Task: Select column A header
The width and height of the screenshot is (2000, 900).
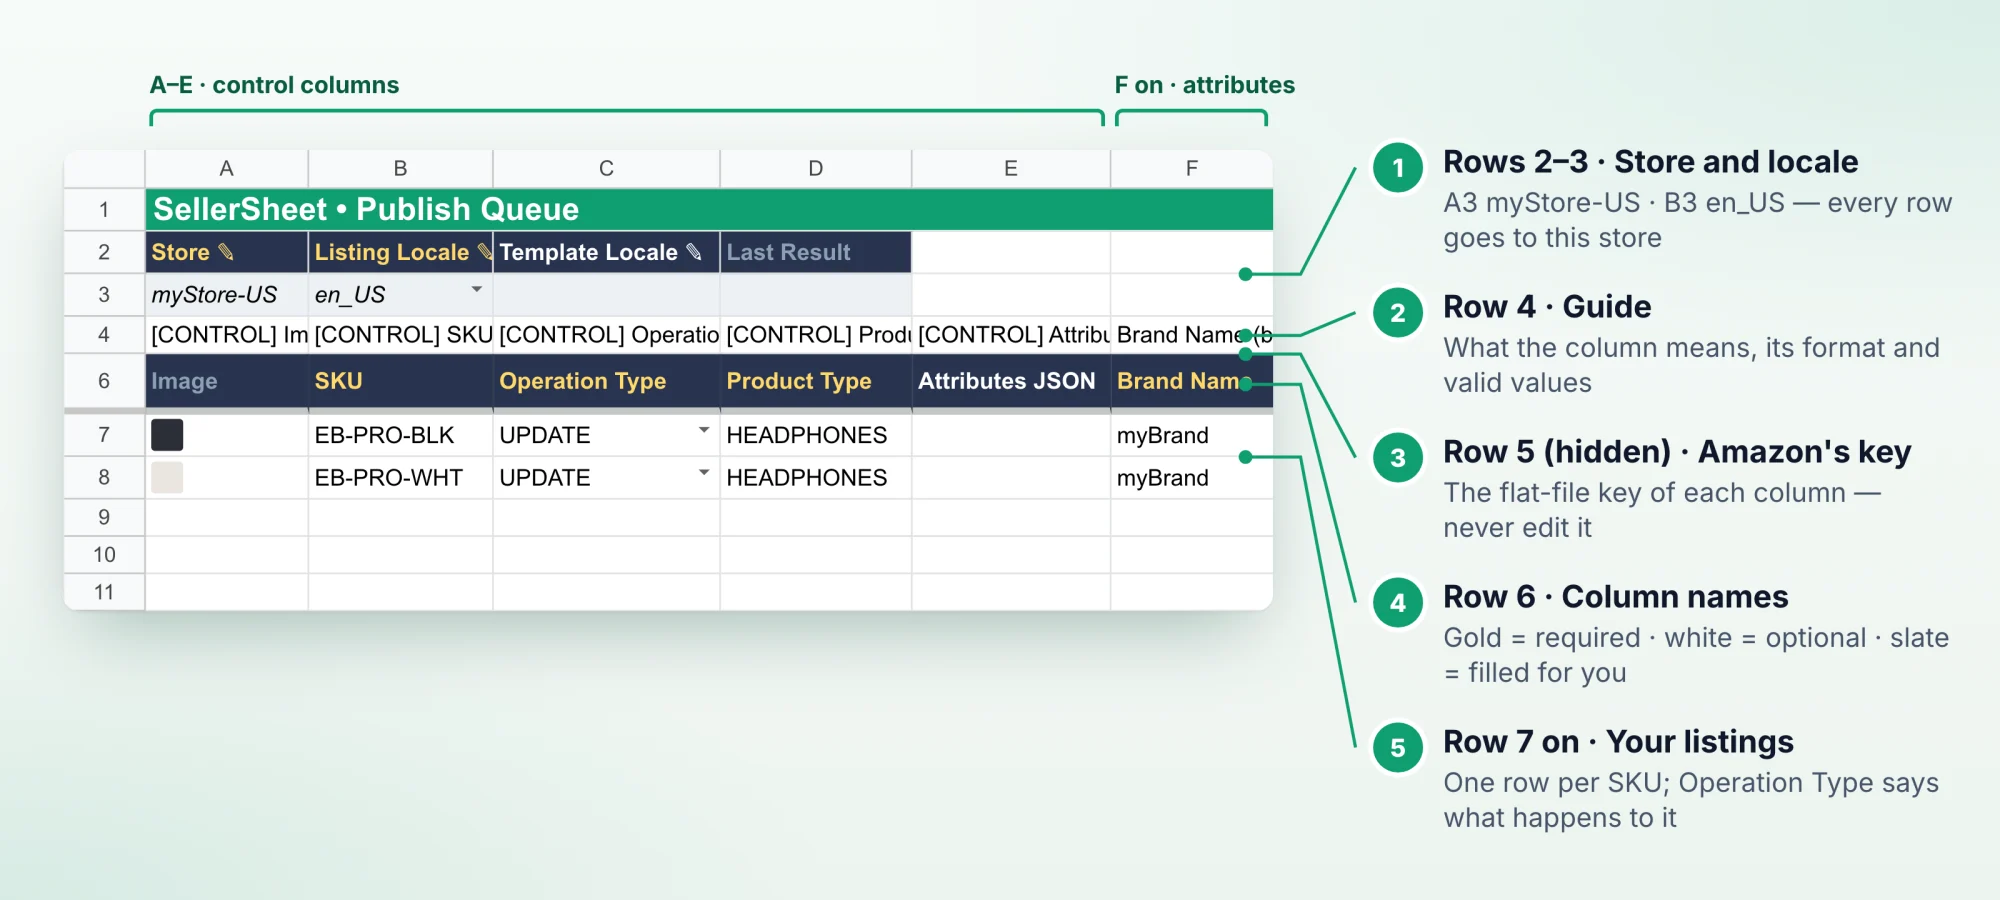Action: [x=227, y=169]
